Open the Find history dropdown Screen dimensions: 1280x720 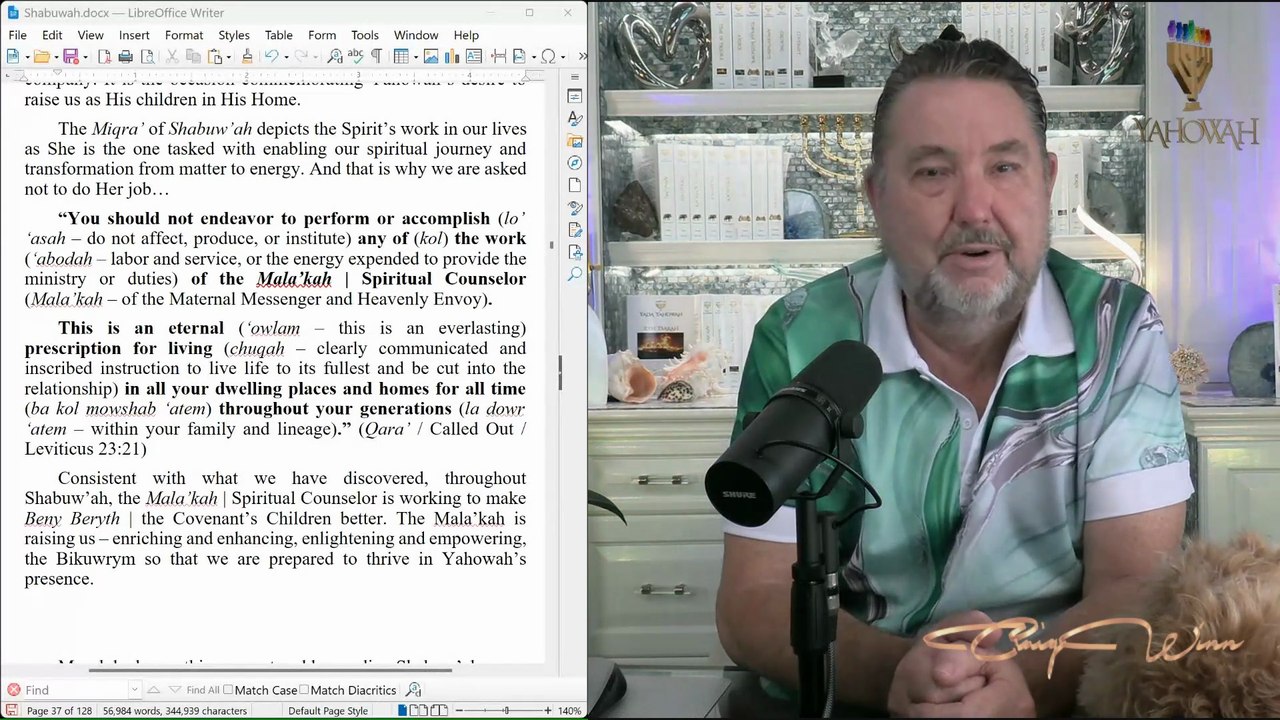click(x=134, y=690)
